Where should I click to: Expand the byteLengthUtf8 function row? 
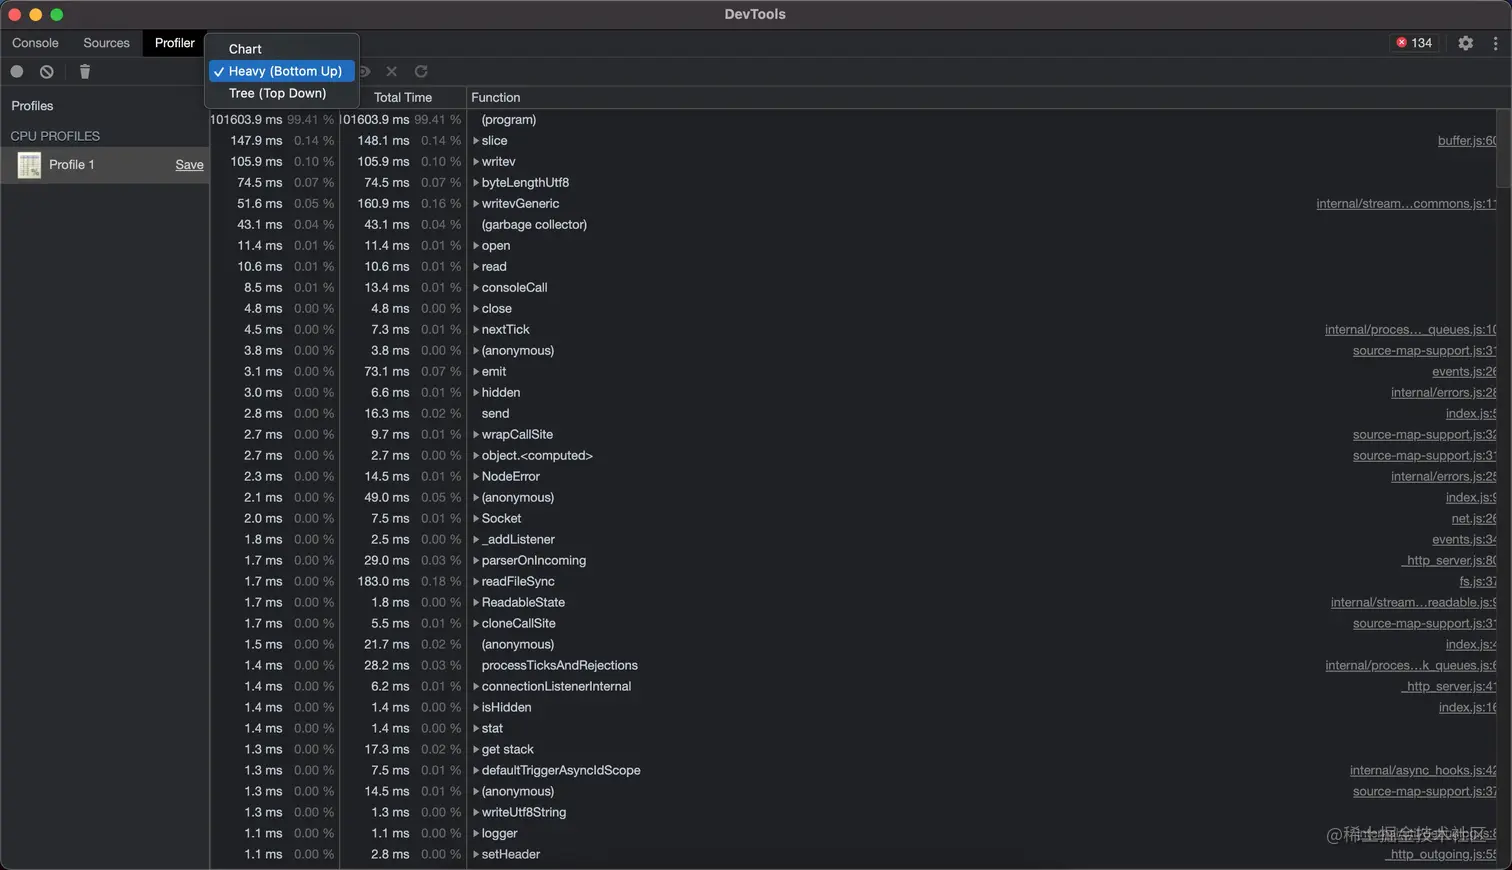point(476,183)
